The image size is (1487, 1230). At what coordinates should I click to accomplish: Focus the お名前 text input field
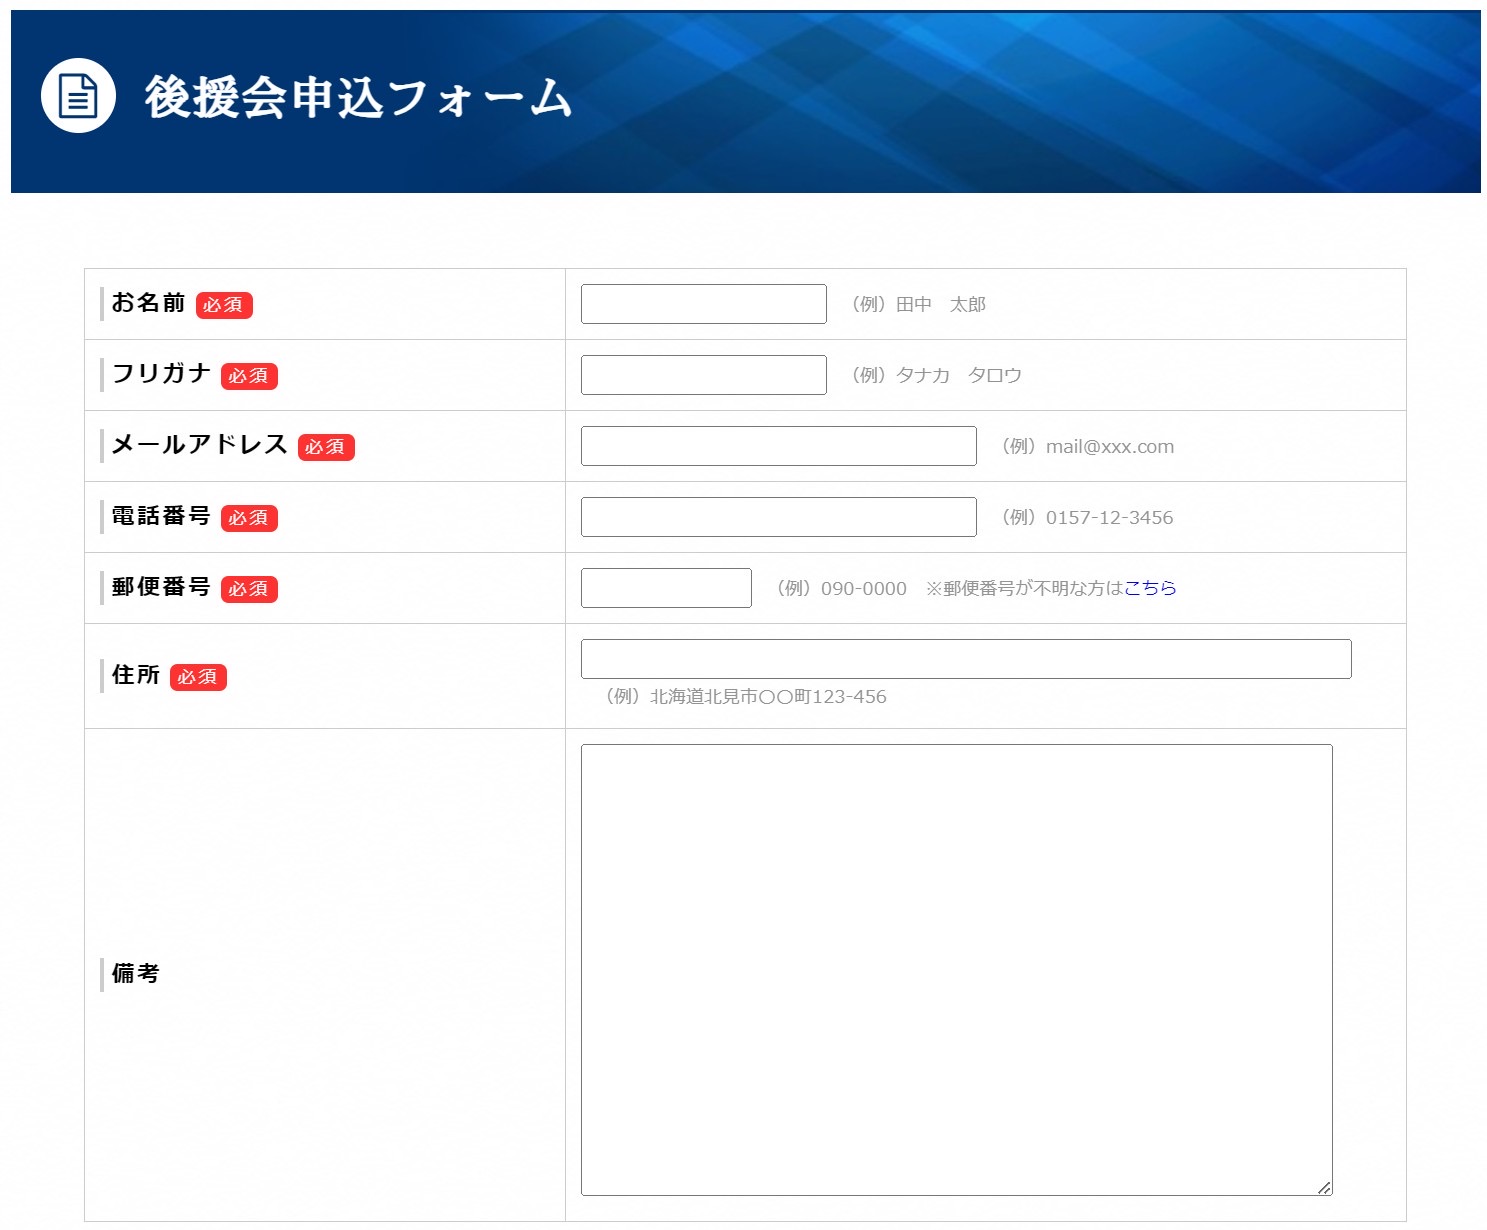pos(703,304)
